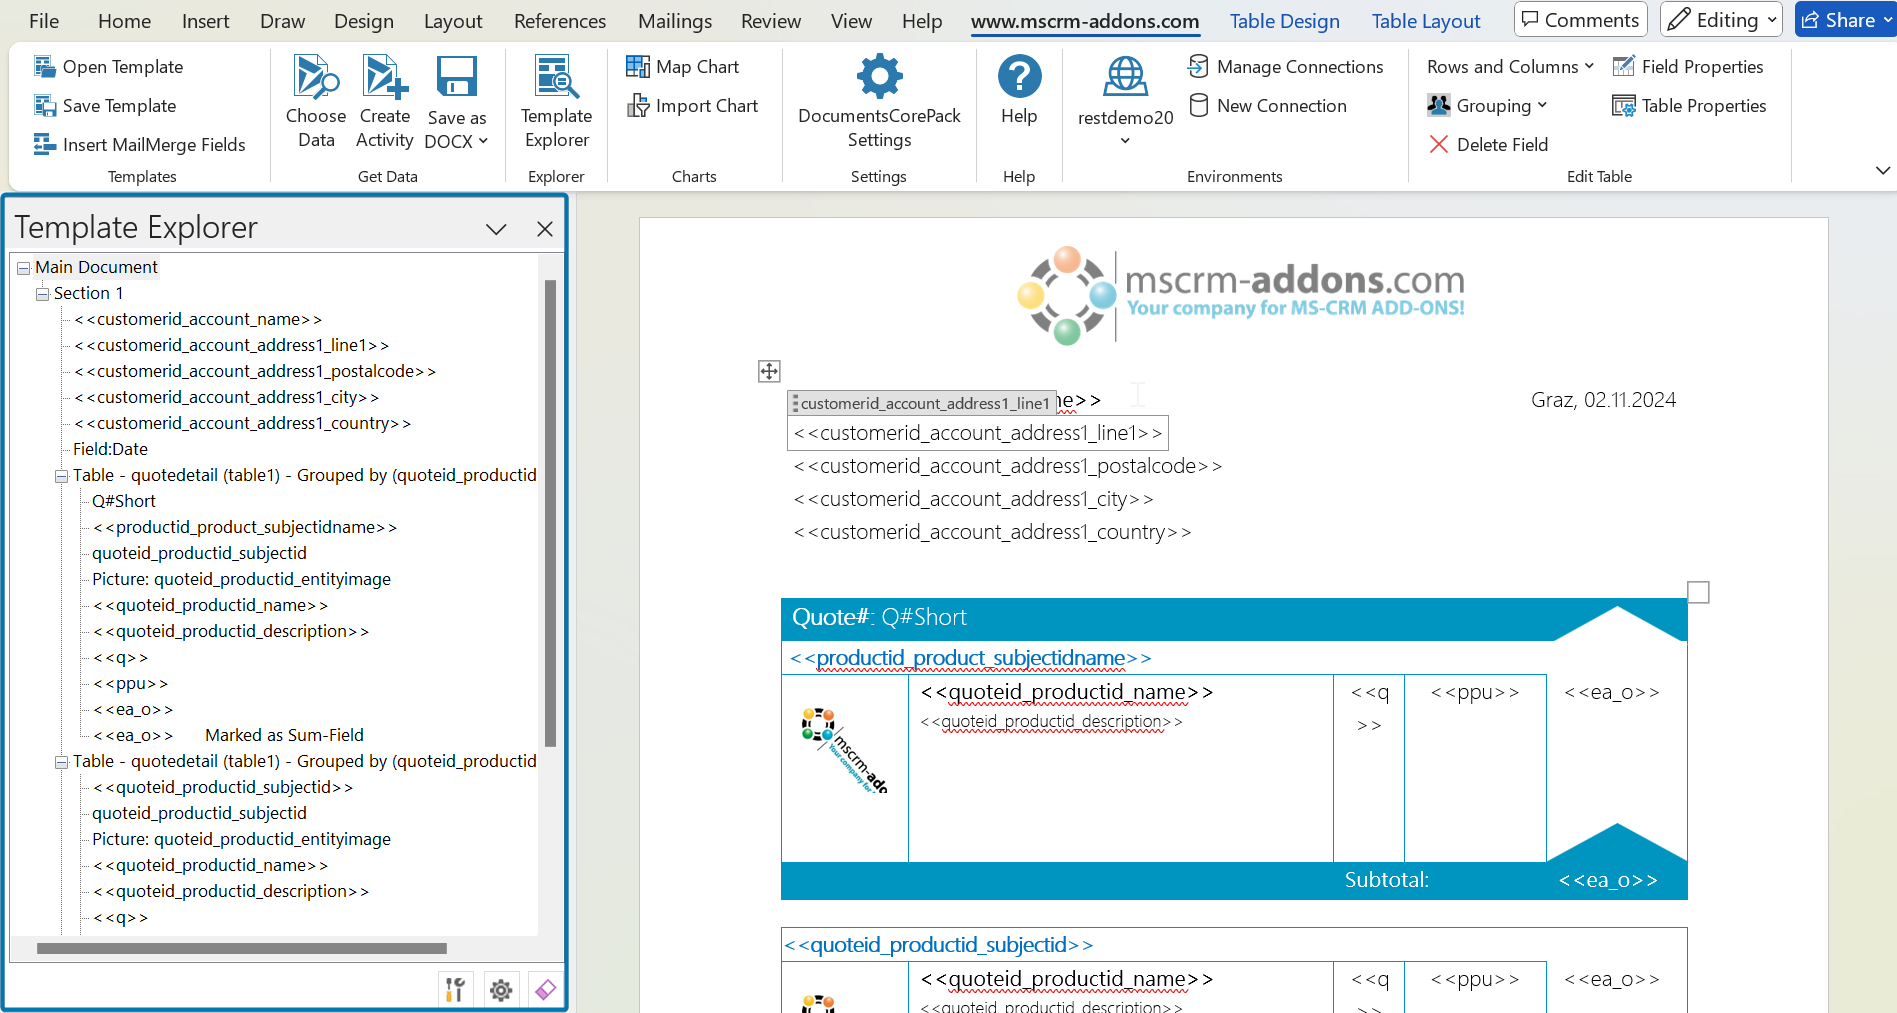Switch to the Table Design tab
Screen dimensions: 1897x1013
pos(1283,20)
